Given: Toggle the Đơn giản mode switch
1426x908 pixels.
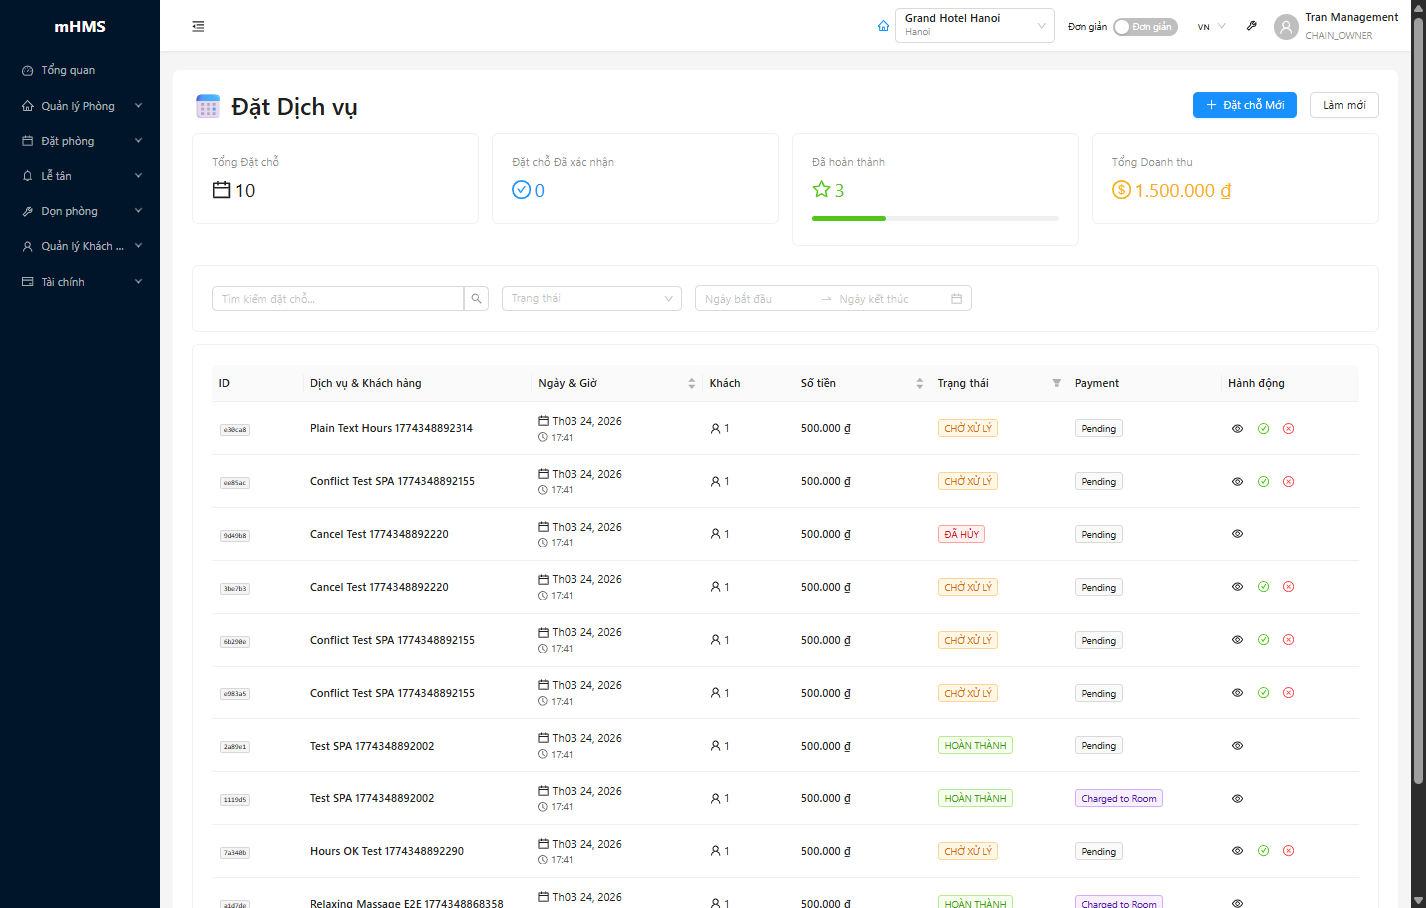Looking at the screenshot, I should click(x=1145, y=27).
